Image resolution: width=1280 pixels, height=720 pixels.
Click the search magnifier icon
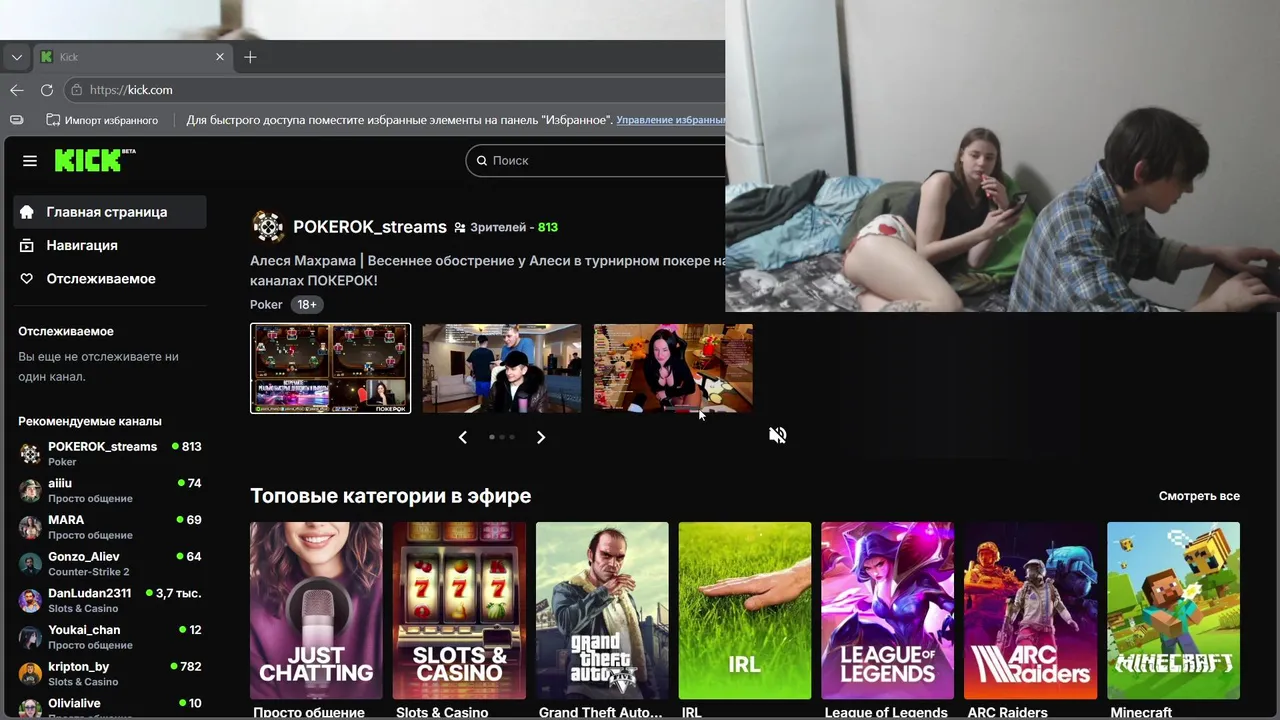481,160
